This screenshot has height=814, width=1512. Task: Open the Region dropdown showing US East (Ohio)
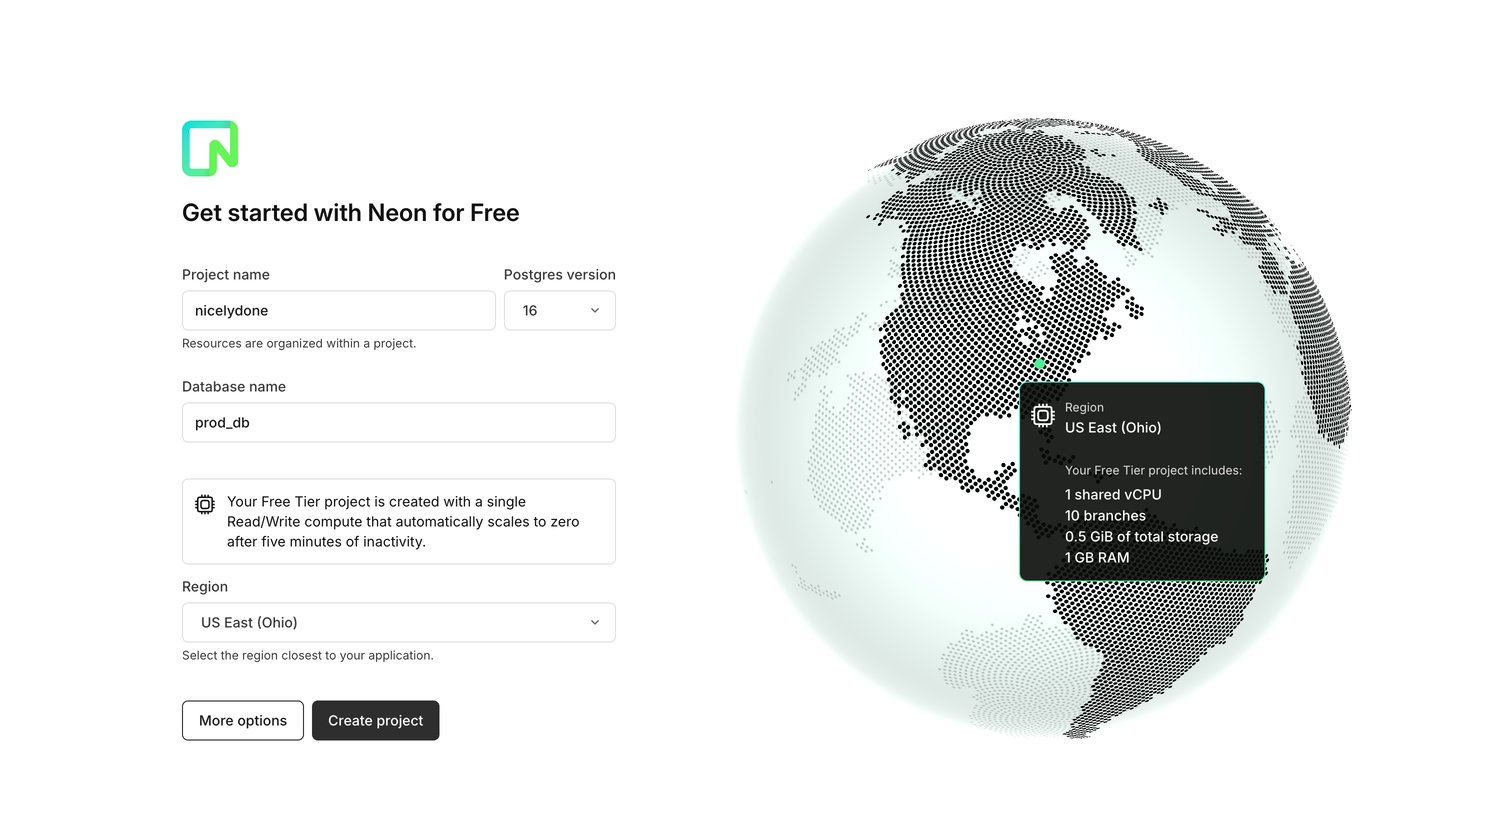click(399, 622)
